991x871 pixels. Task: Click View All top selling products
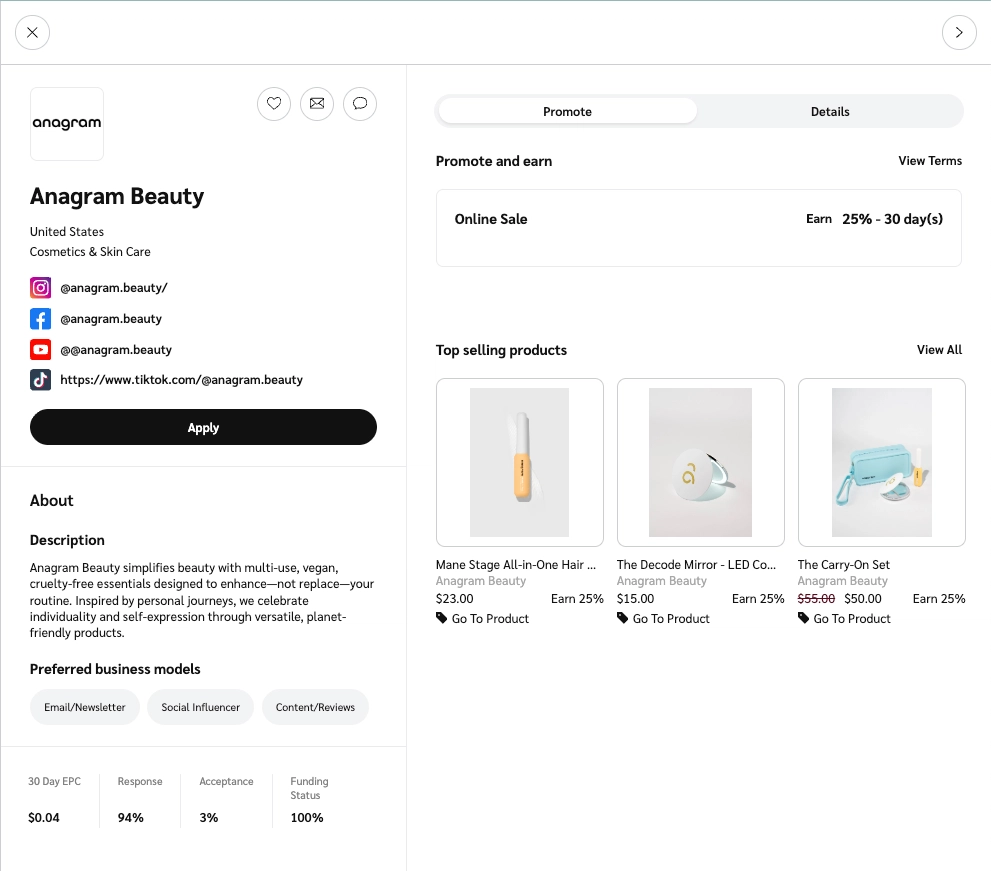pyautogui.click(x=939, y=350)
